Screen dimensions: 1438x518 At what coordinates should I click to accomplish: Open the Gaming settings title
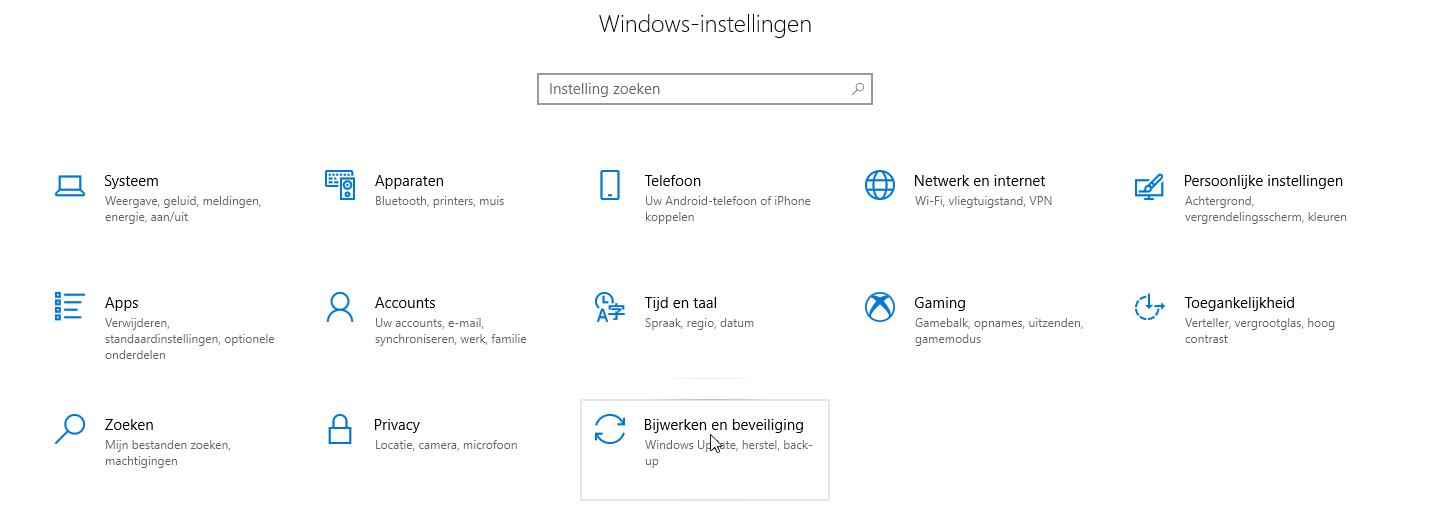pyautogui.click(x=939, y=303)
